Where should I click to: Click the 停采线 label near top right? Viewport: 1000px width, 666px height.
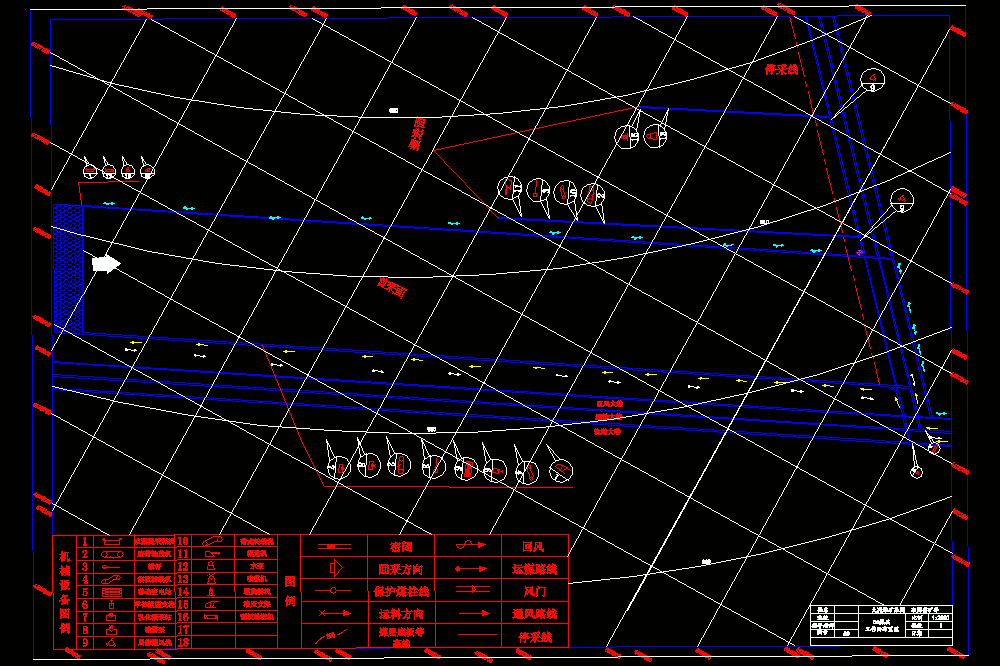[781, 70]
